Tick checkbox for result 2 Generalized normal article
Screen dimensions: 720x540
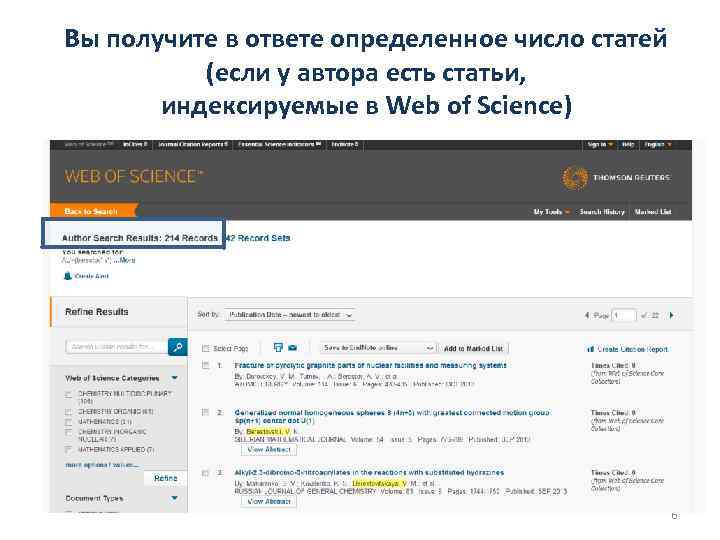click(205, 412)
